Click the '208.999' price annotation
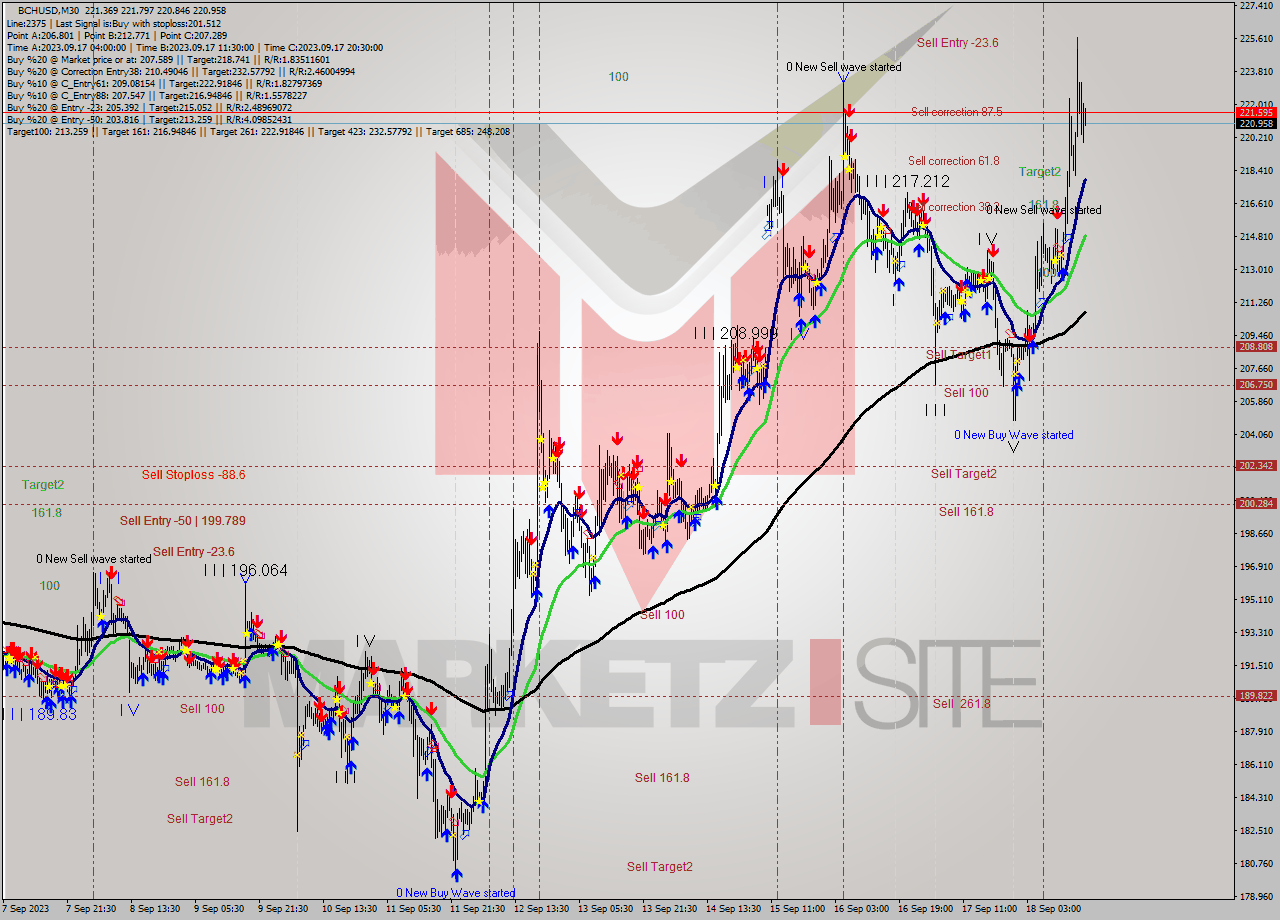 (749, 332)
